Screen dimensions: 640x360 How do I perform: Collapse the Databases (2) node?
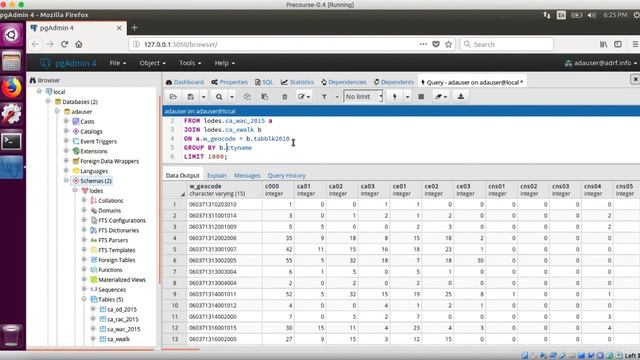click(48, 101)
